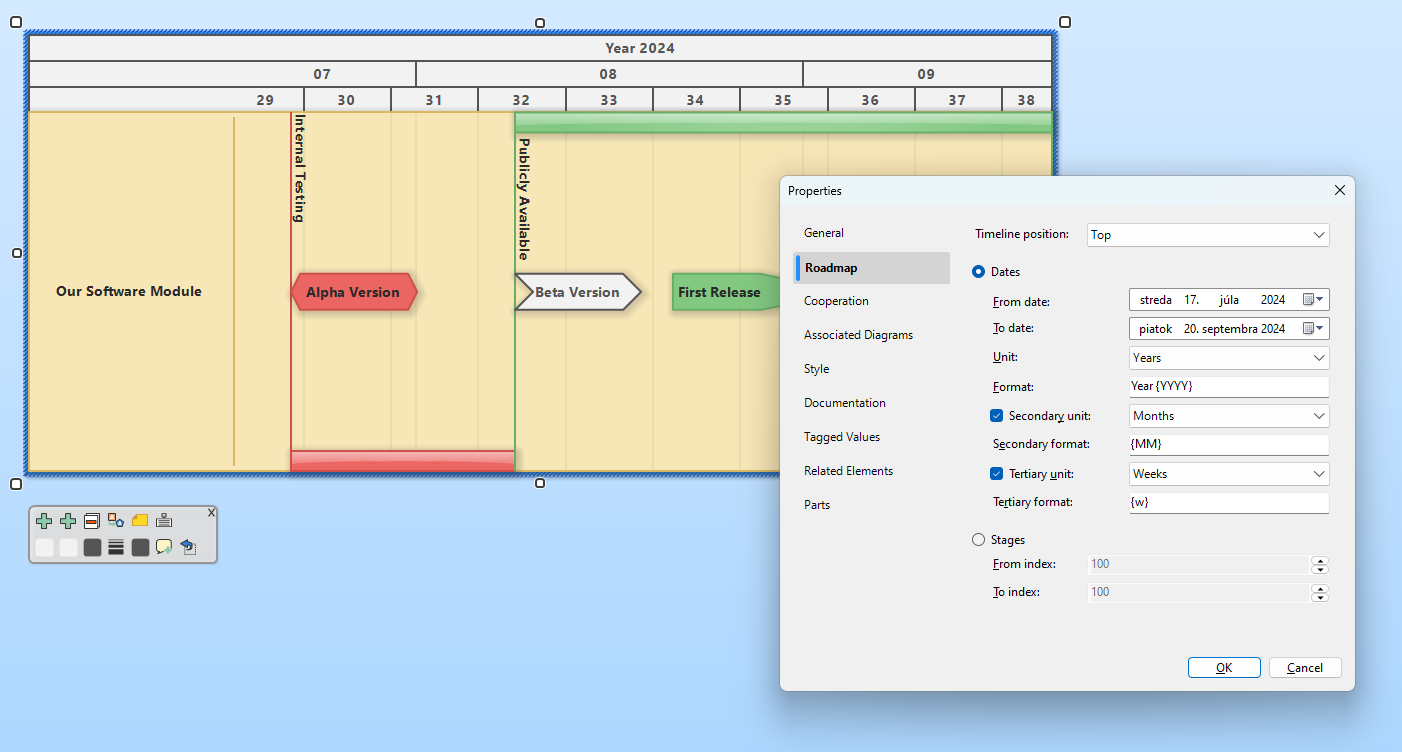Close the Properties dialog
The height and width of the screenshot is (752, 1402).
[x=1340, y=190]
